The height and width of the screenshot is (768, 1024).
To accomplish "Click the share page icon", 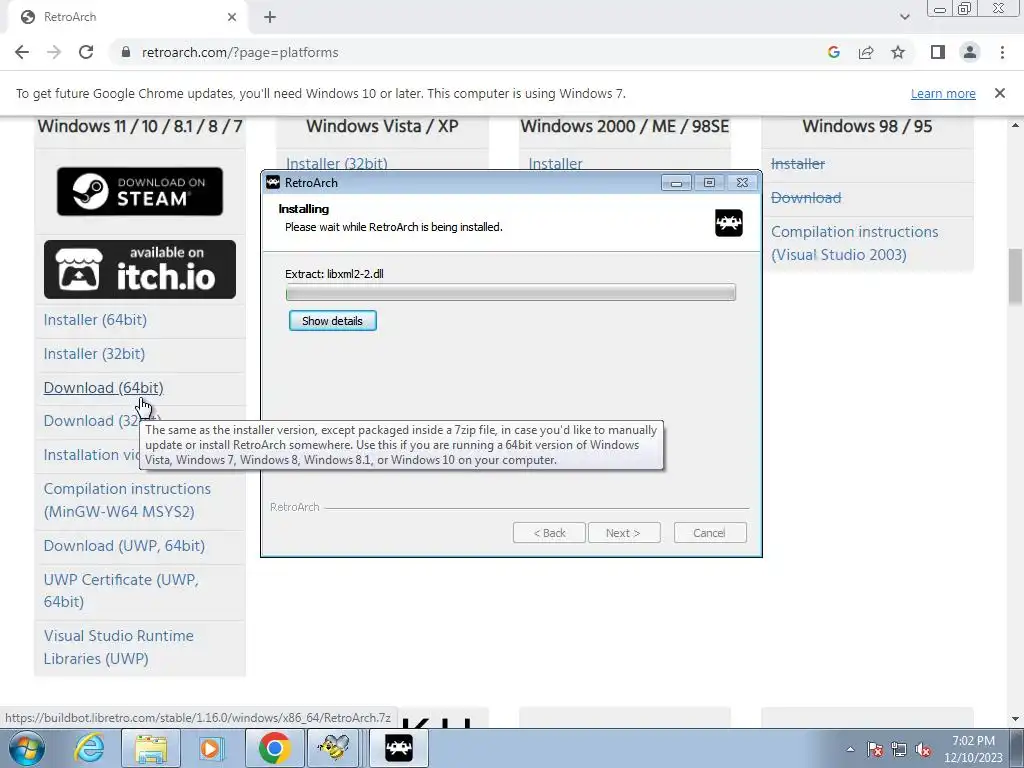I will [x=866, y=52].
